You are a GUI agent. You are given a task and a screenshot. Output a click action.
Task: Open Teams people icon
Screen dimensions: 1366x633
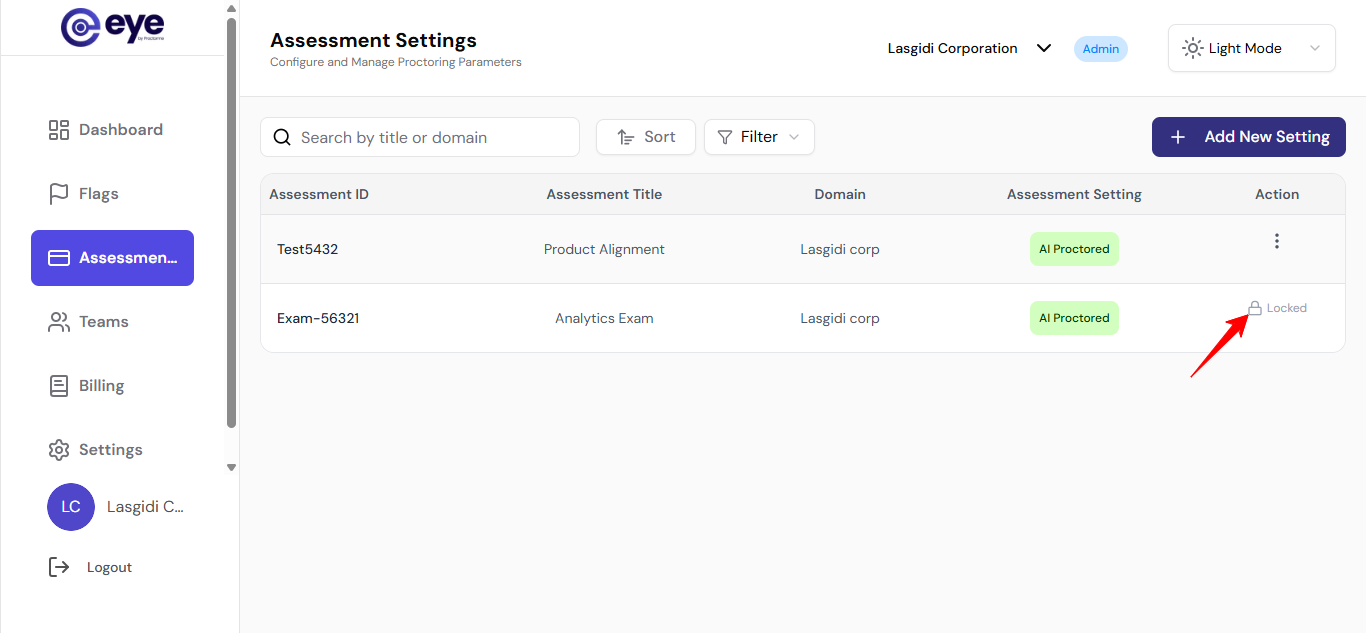(x=59, y=322)
